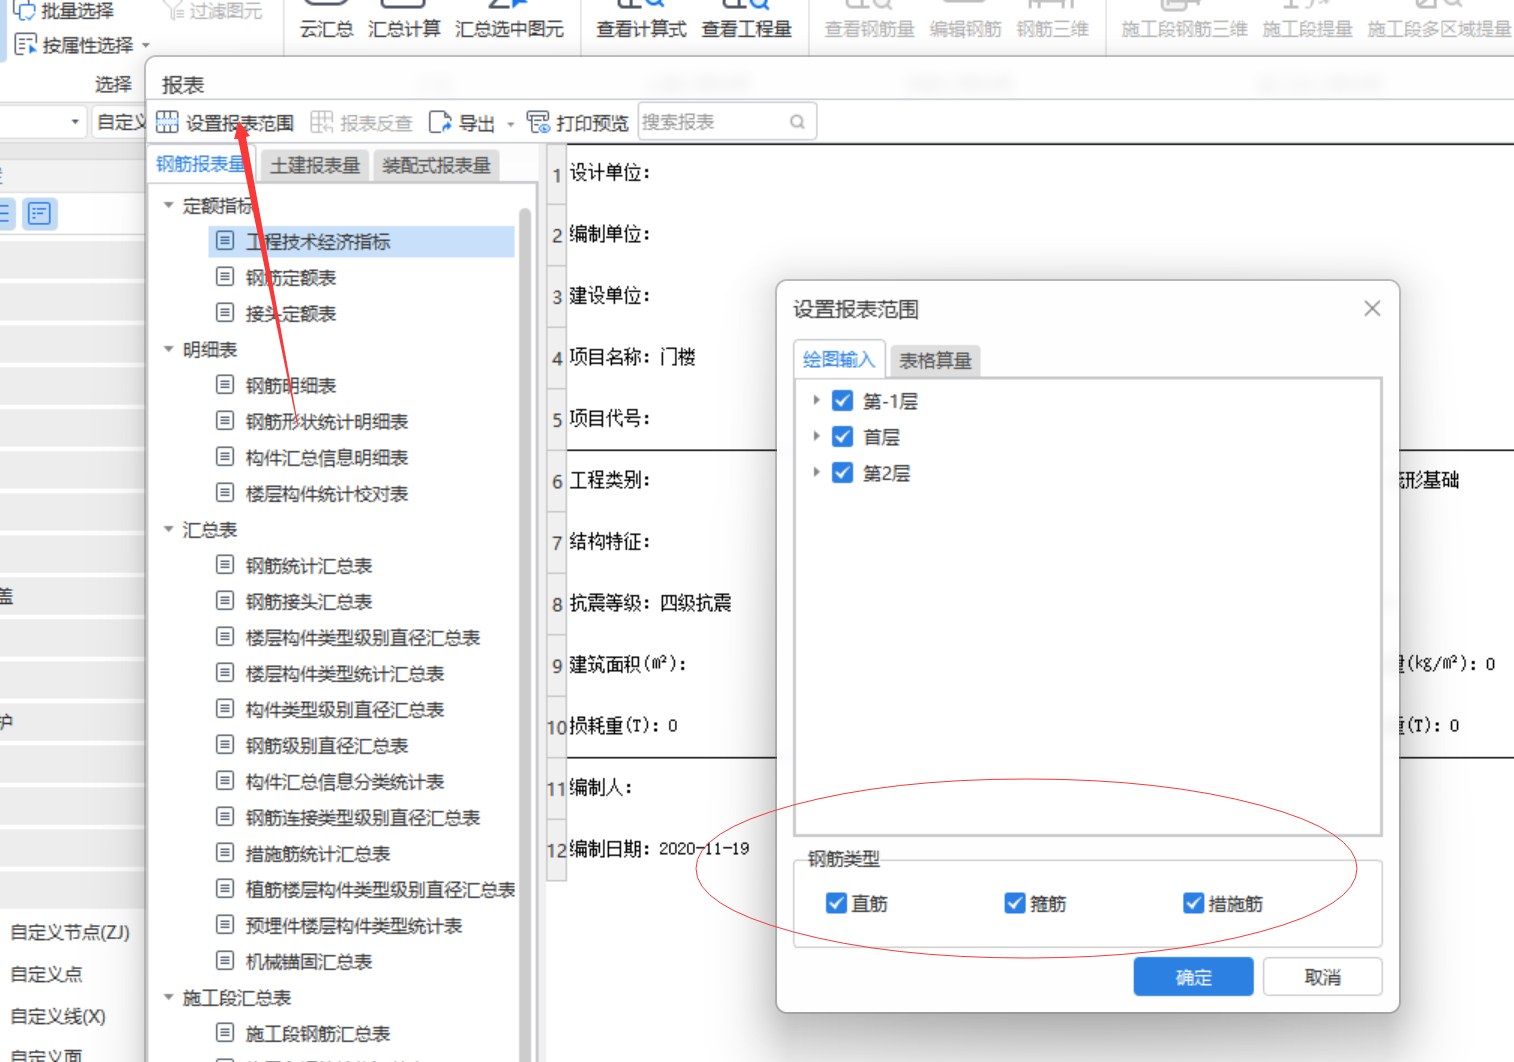
Task: Switch to 表格算量 tab in dialog
Action: point(935,360)
